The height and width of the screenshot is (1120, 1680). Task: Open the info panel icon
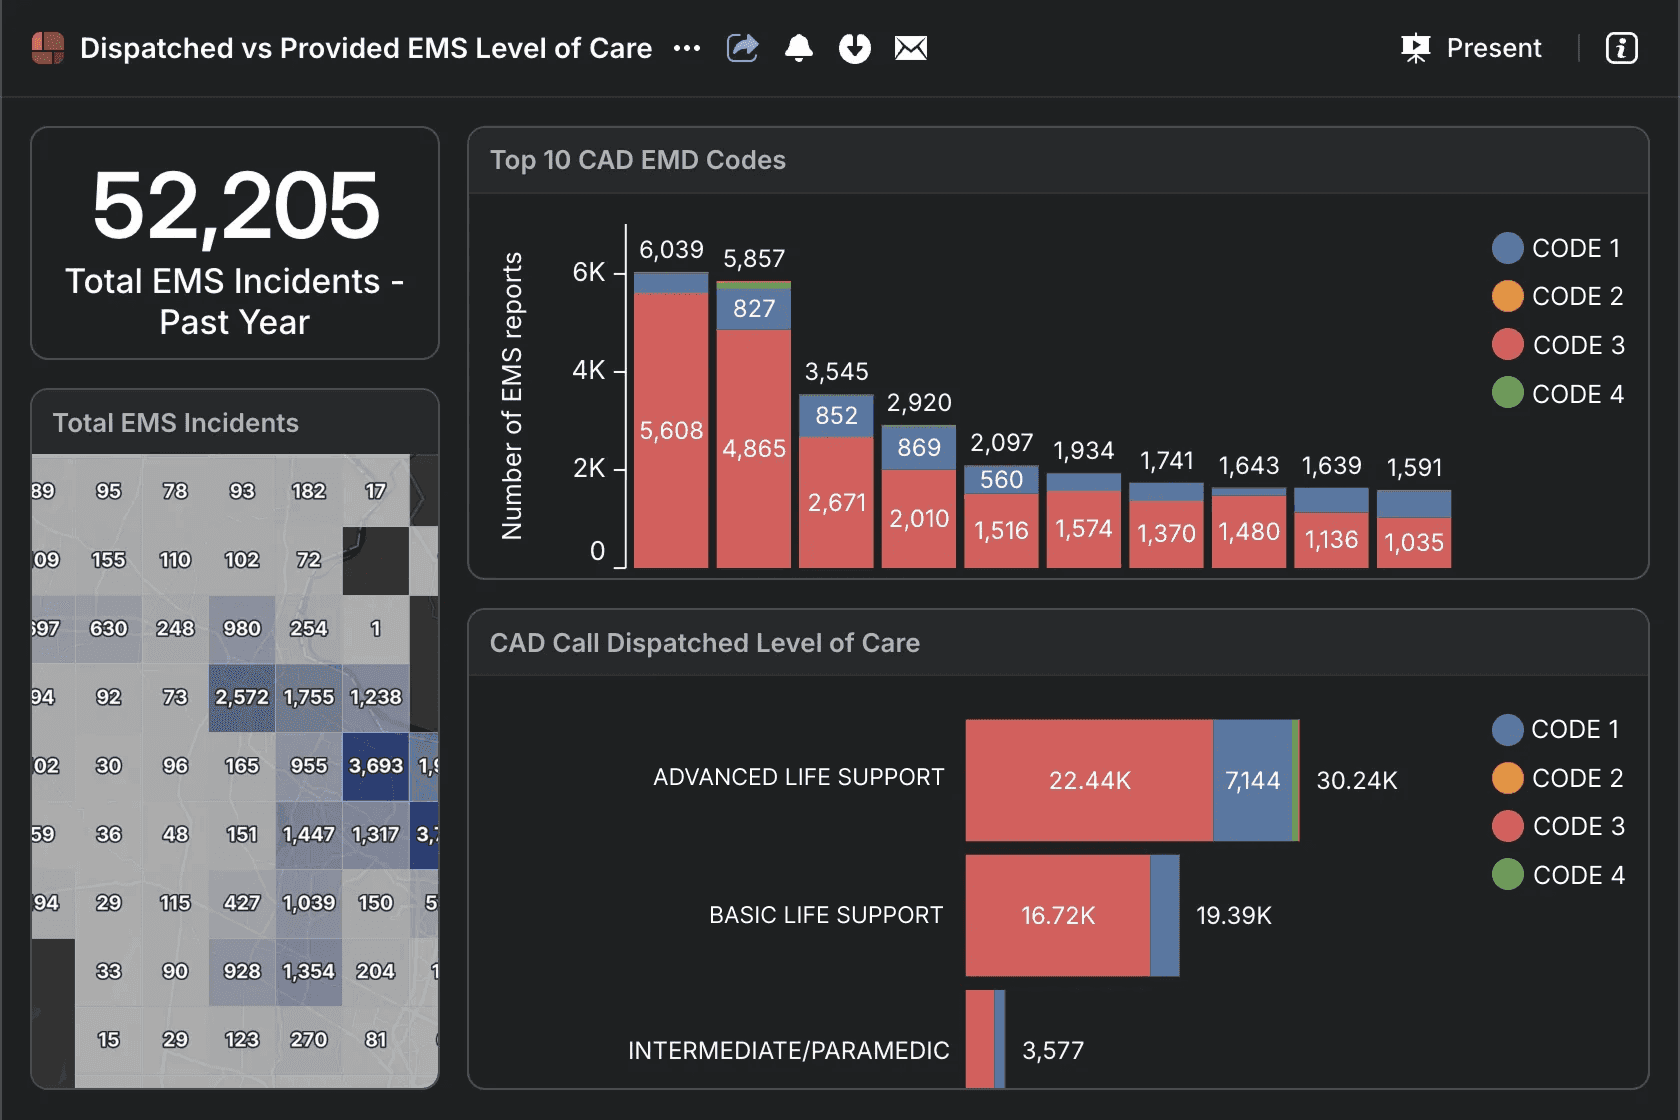[1621, 48]
